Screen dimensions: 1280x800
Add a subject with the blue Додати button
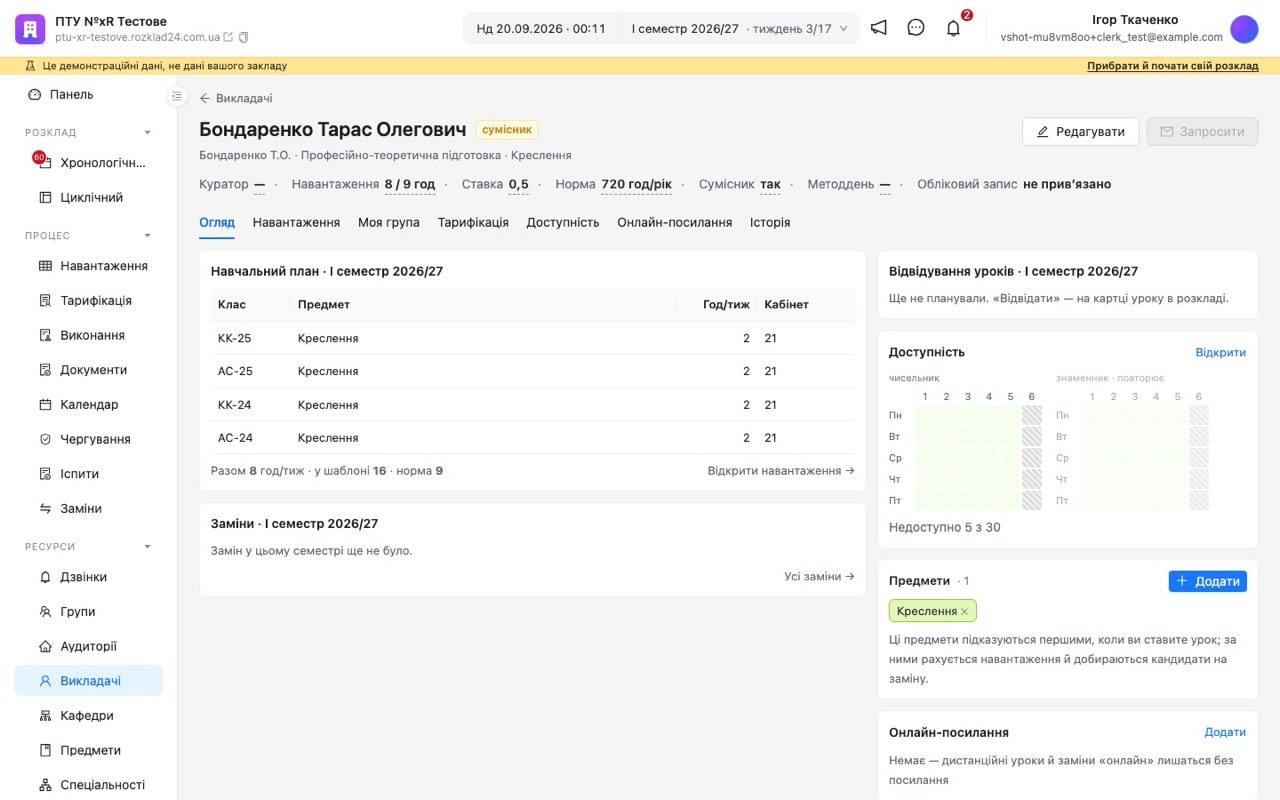pos(1208,581)
